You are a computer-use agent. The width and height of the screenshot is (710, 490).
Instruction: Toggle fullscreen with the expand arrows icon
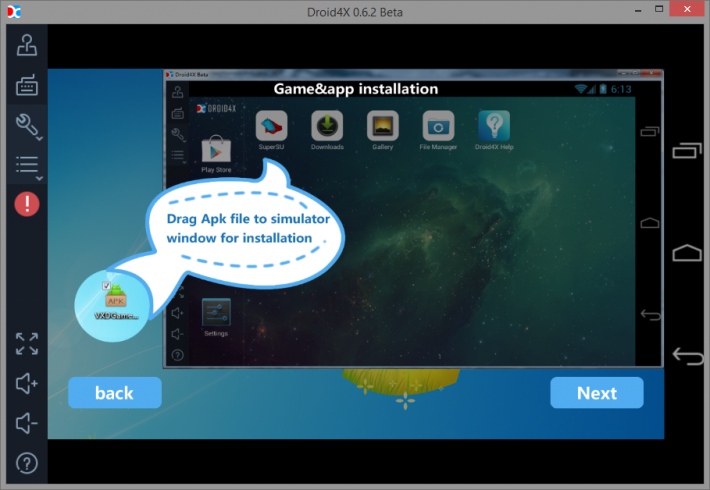(x=27, y=344)
